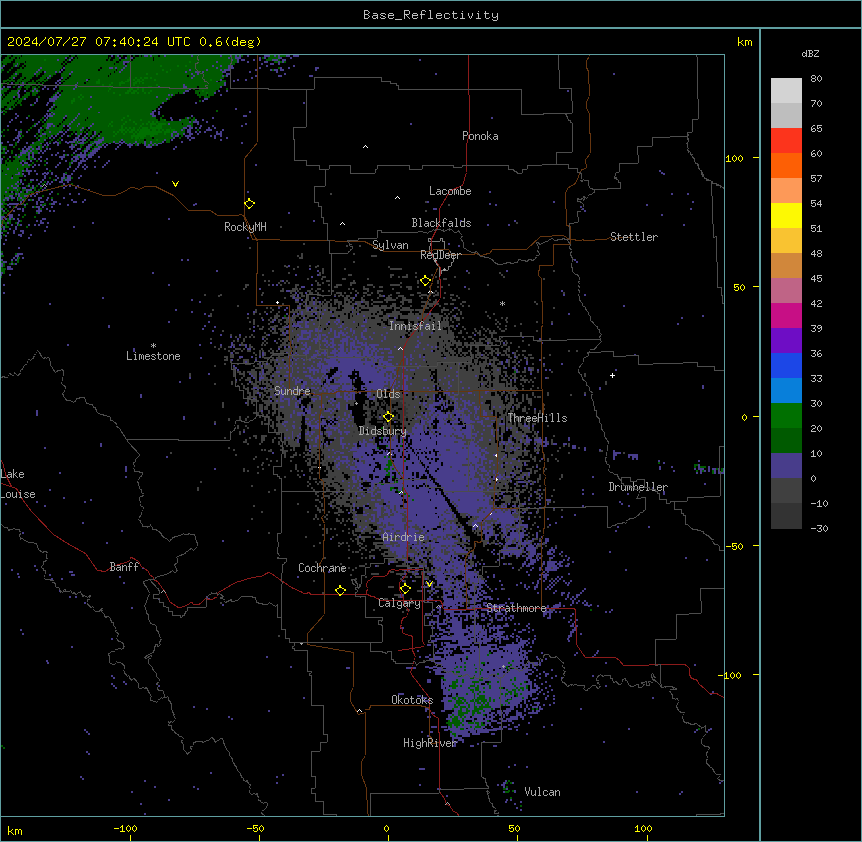Click the -100 tick on the bottom axis
This screenshot has height=842, width=862.
(x=125, y=828)
